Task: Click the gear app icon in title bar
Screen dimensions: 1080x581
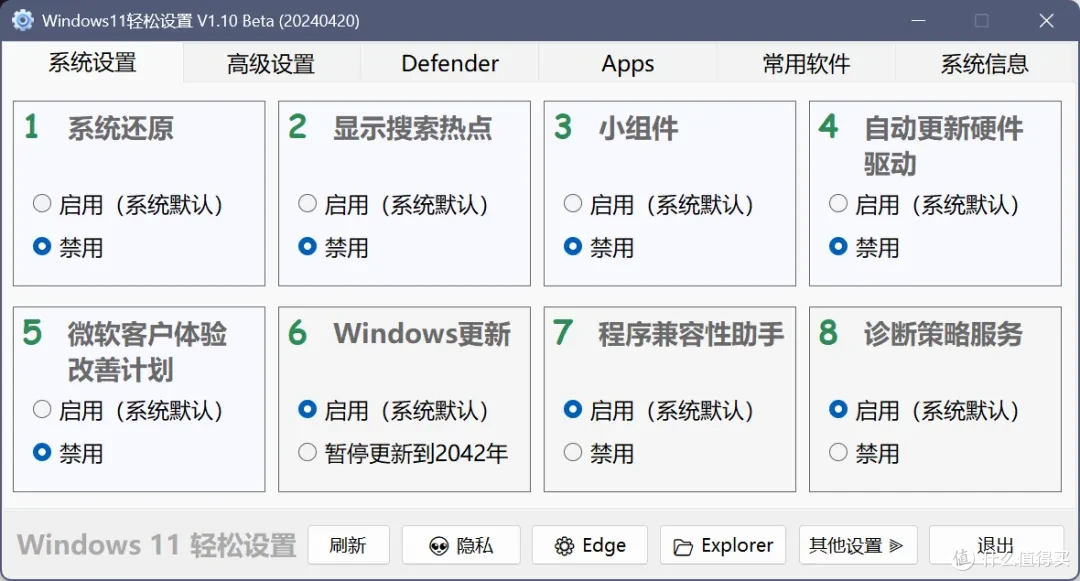Action: (x=23, y=21)
